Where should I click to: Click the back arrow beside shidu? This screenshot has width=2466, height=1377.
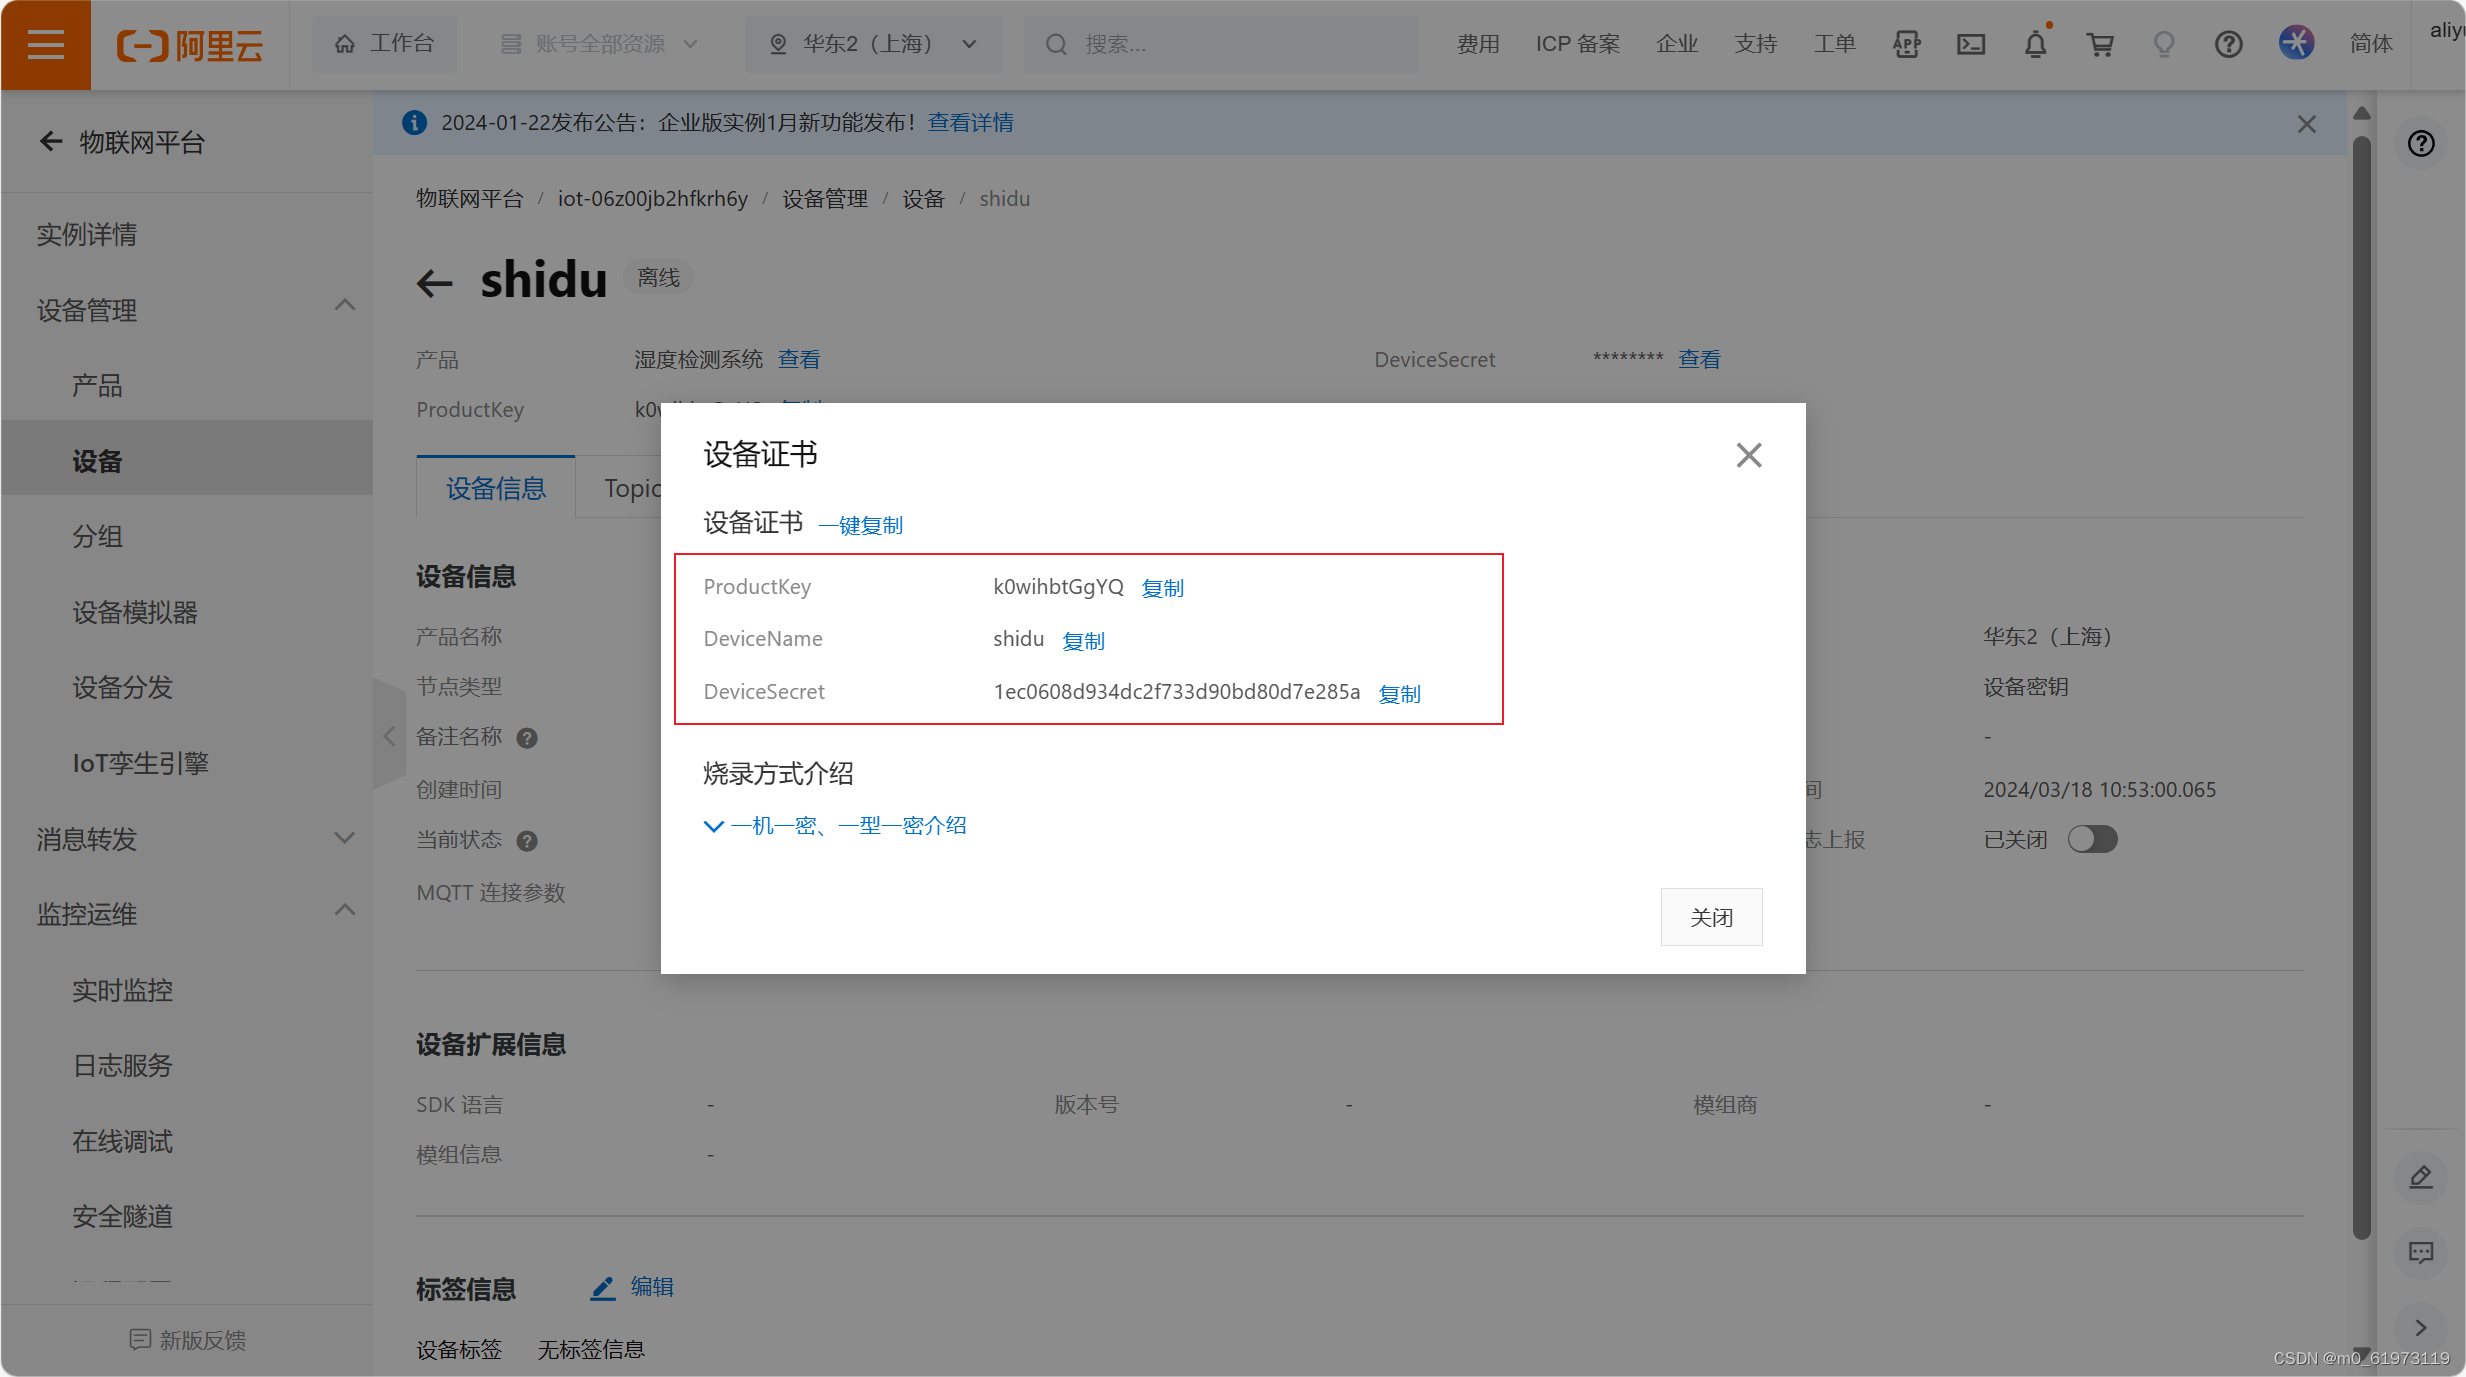click(435, 283)
